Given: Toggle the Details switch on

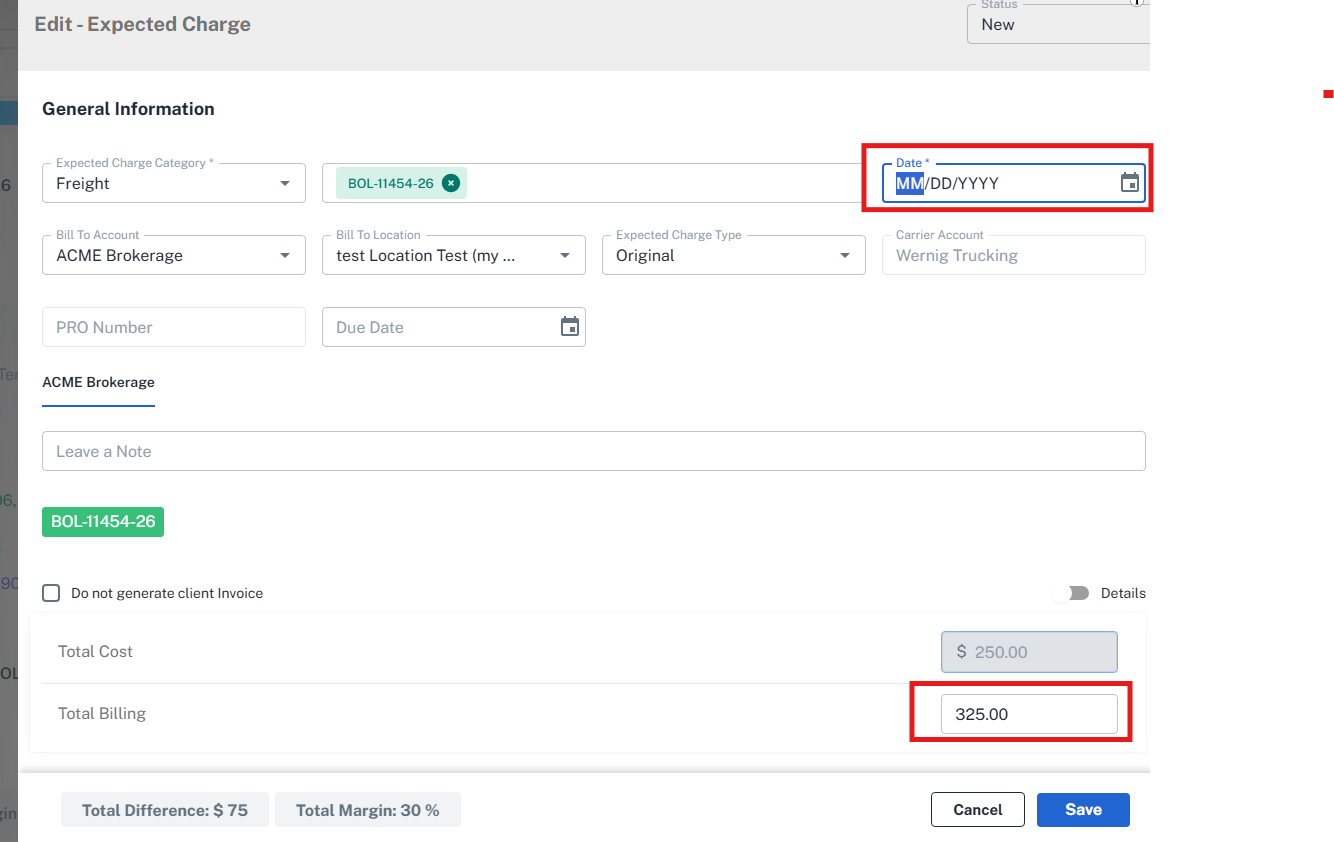Looking at the screenshot, I should point(1071,593).
